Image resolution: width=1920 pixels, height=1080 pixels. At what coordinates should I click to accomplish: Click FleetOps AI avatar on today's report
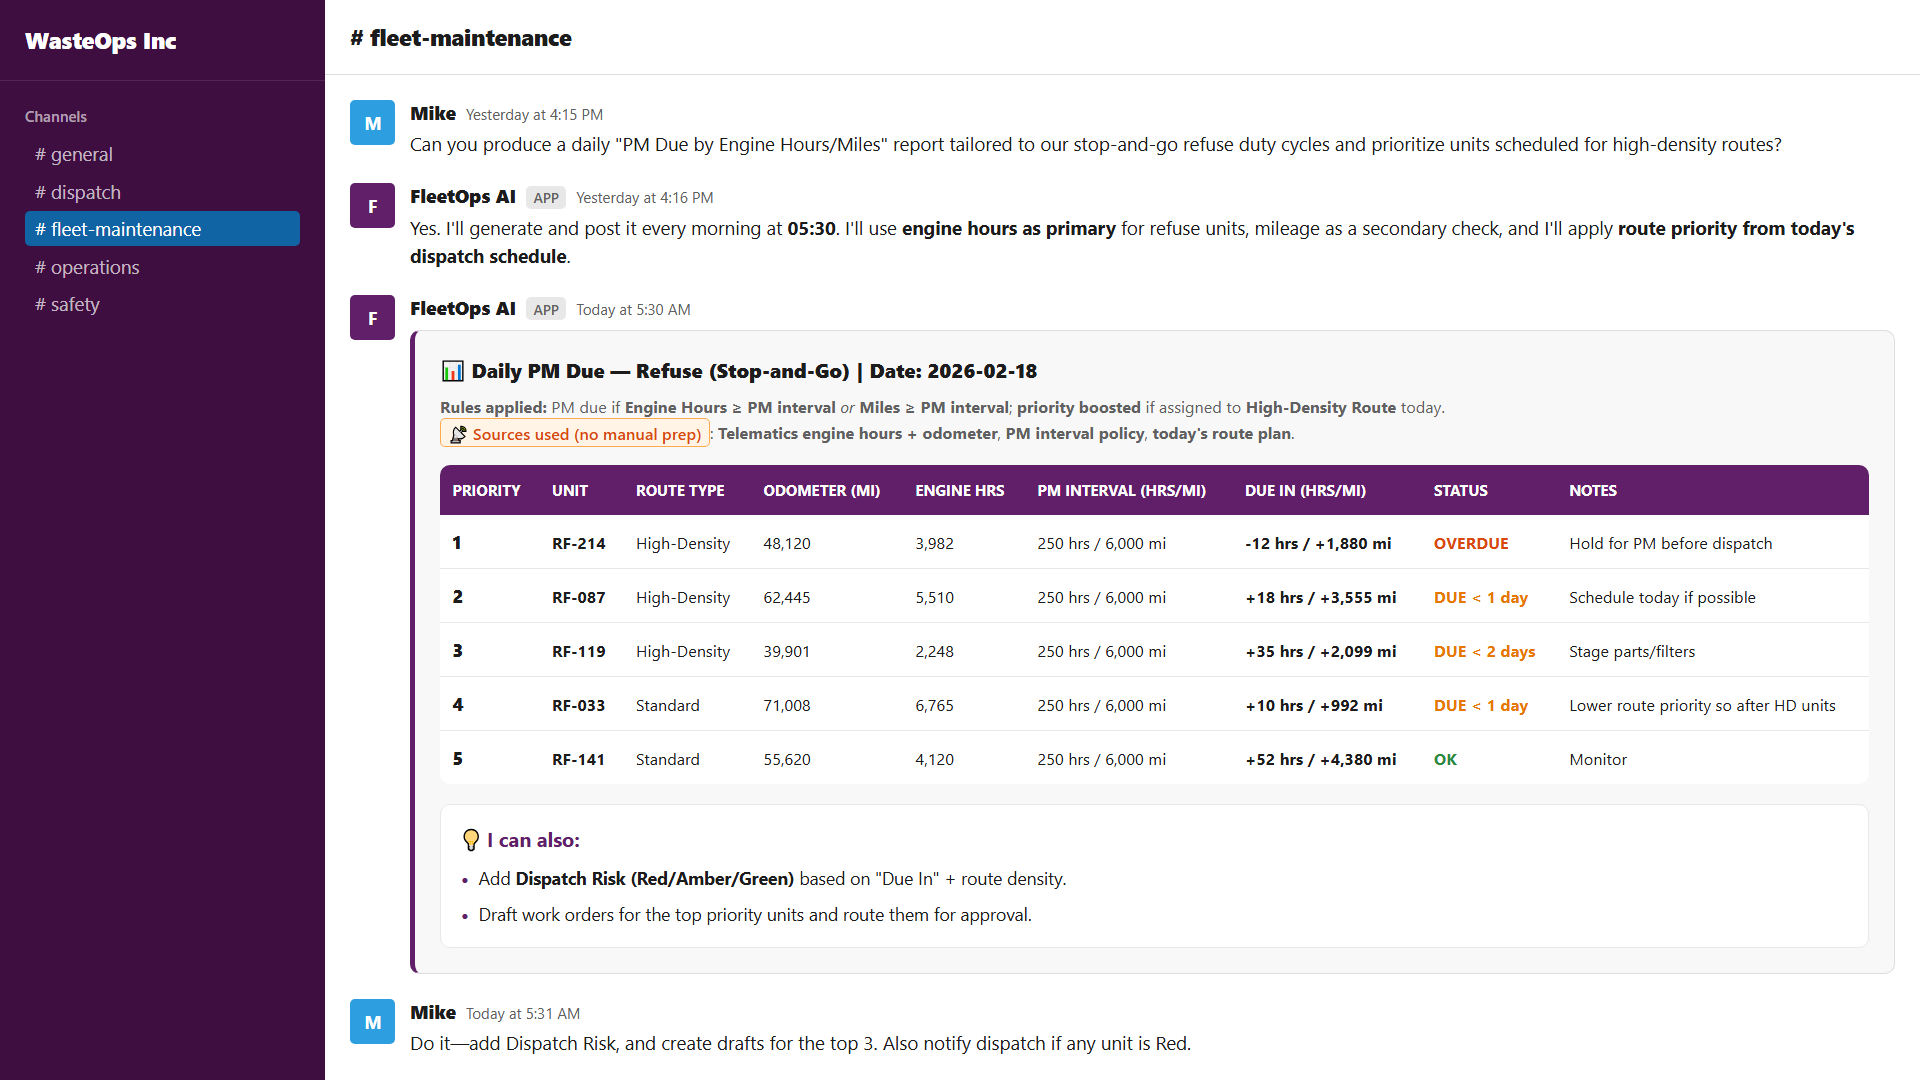(372, 318)
